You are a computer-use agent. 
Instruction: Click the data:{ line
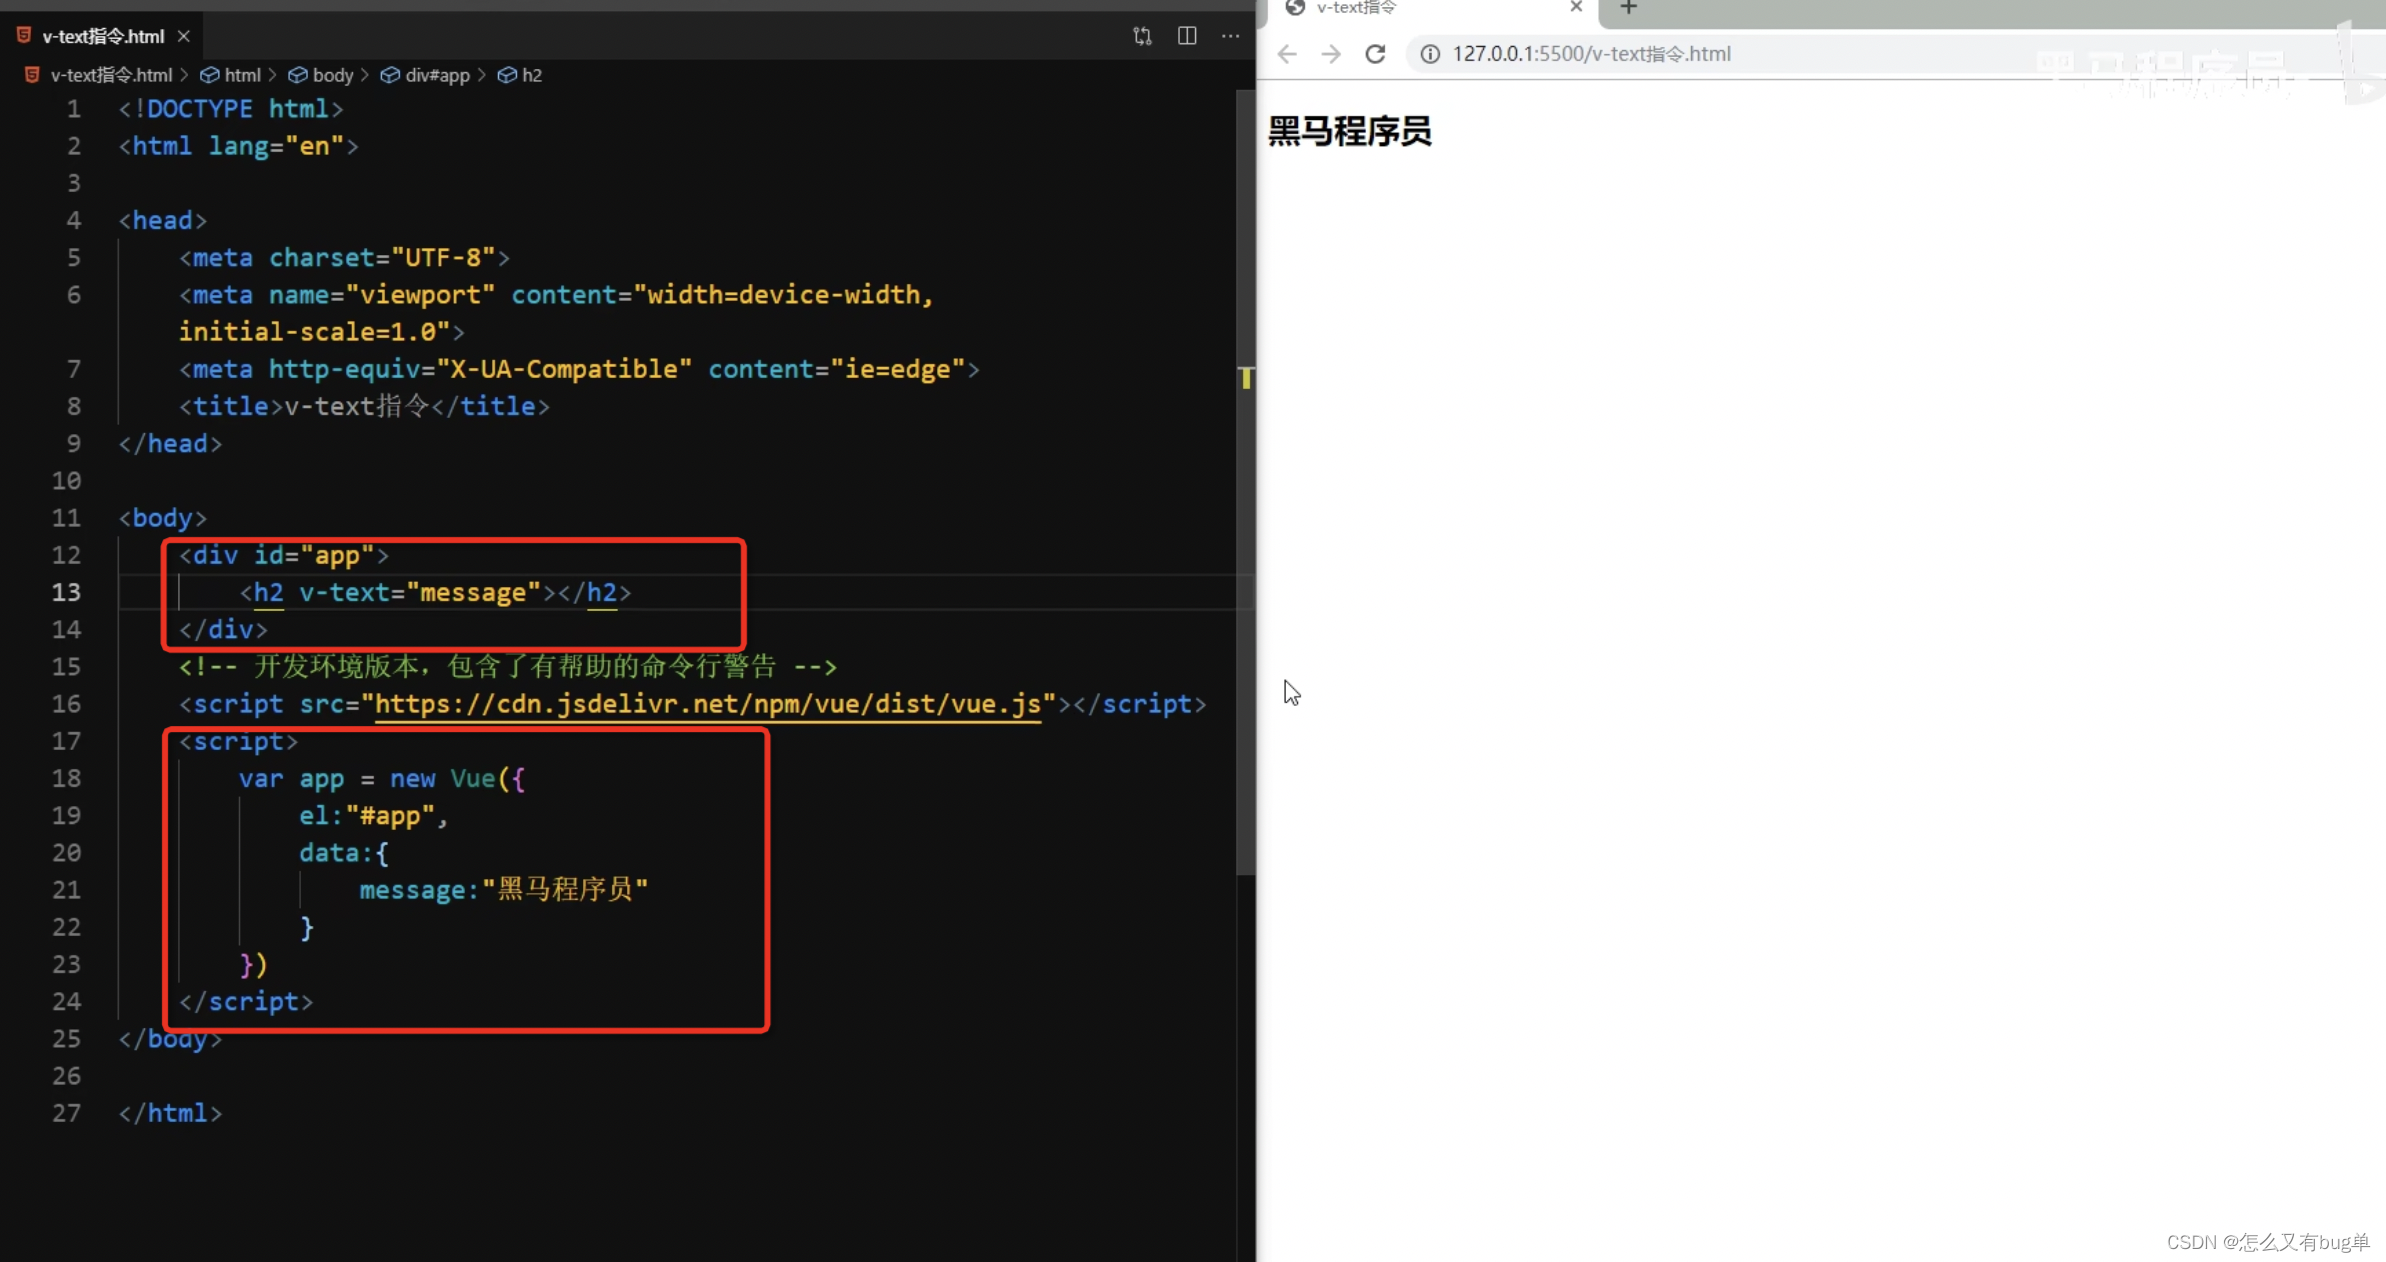(x=344, y=853)
